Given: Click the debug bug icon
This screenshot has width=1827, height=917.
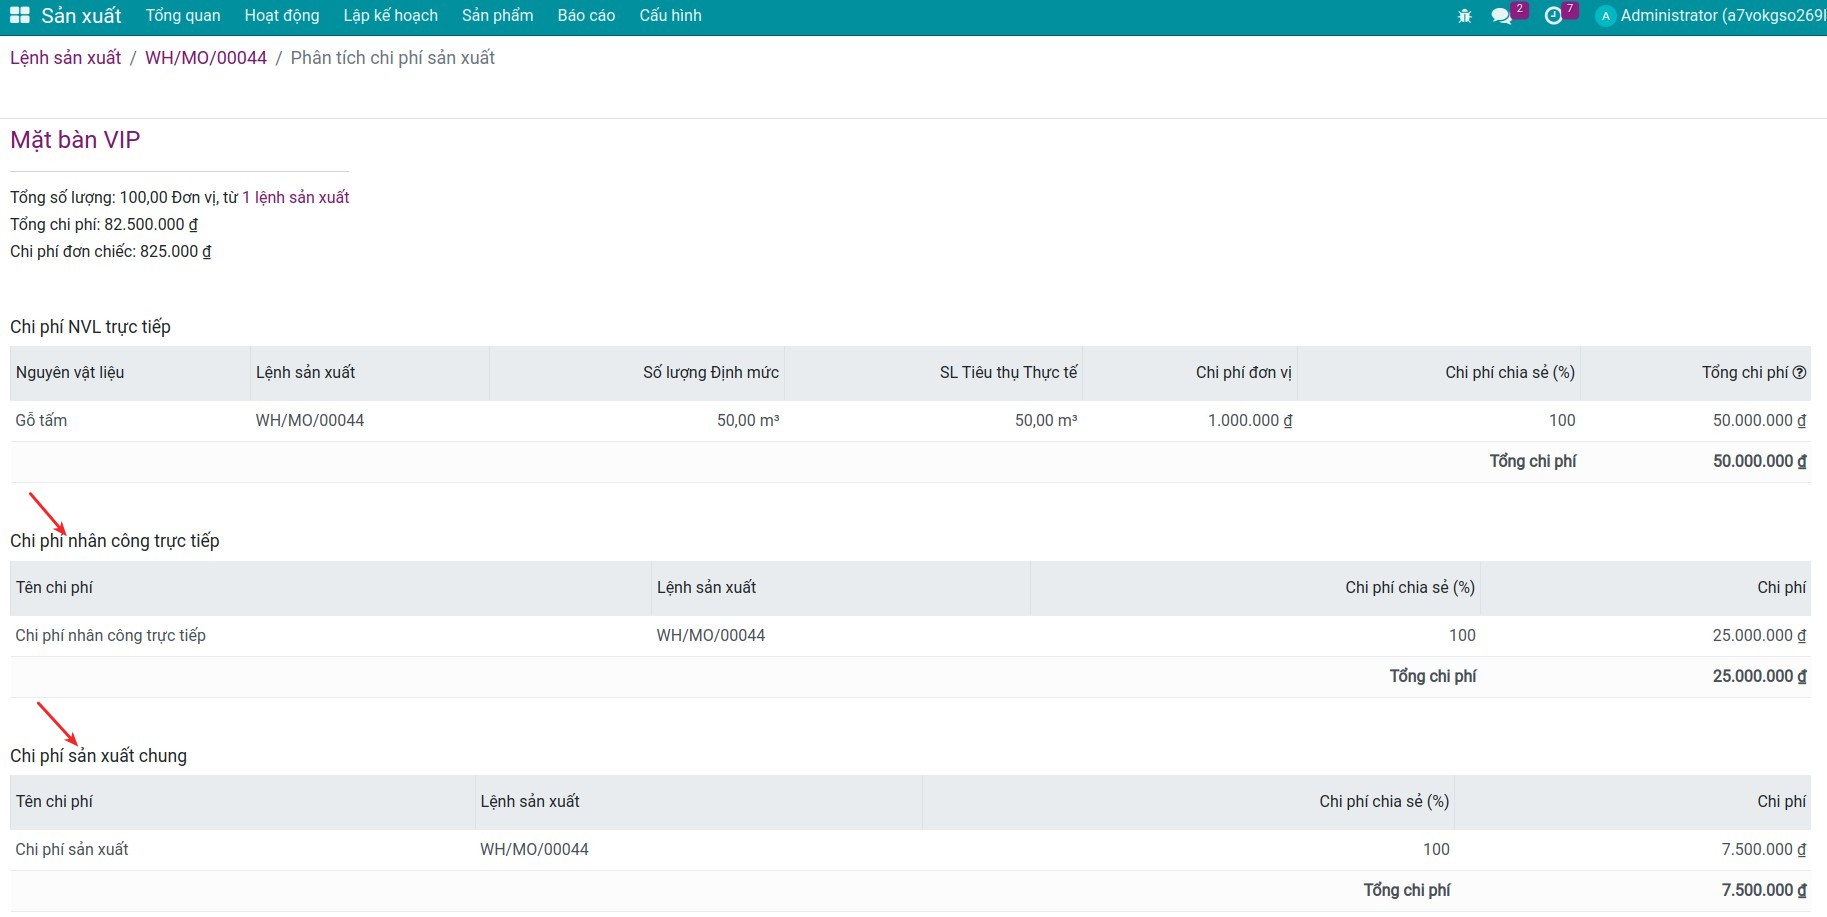Looking at the screenshot, I should tap(1465, 16).
